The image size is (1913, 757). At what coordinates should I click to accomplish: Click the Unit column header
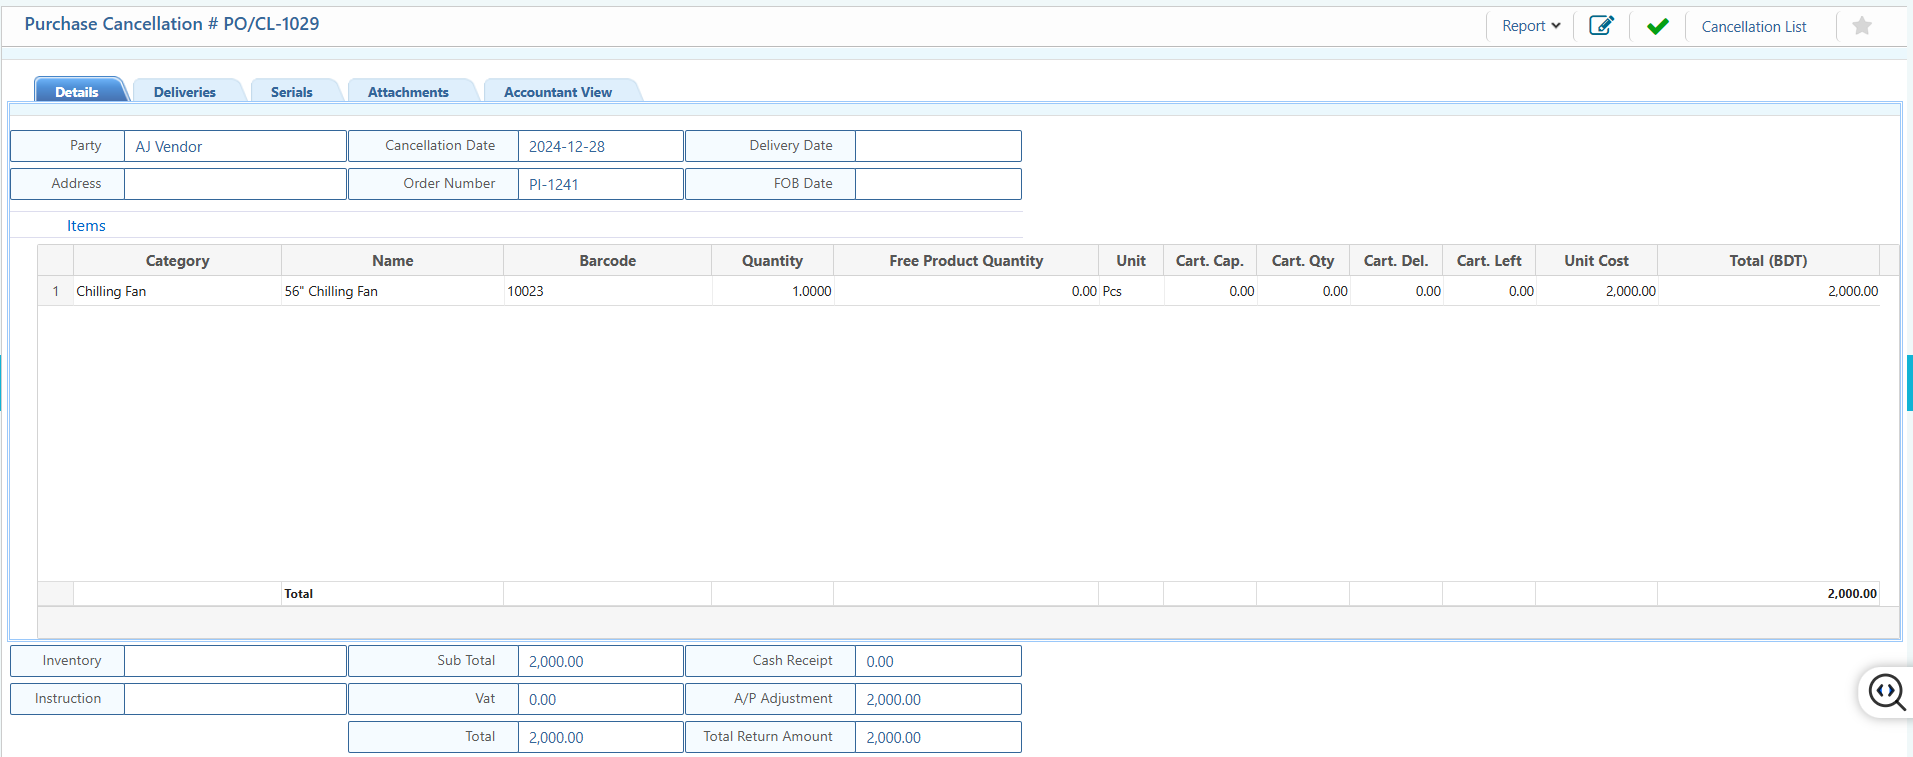click(x=1131, y=260)
